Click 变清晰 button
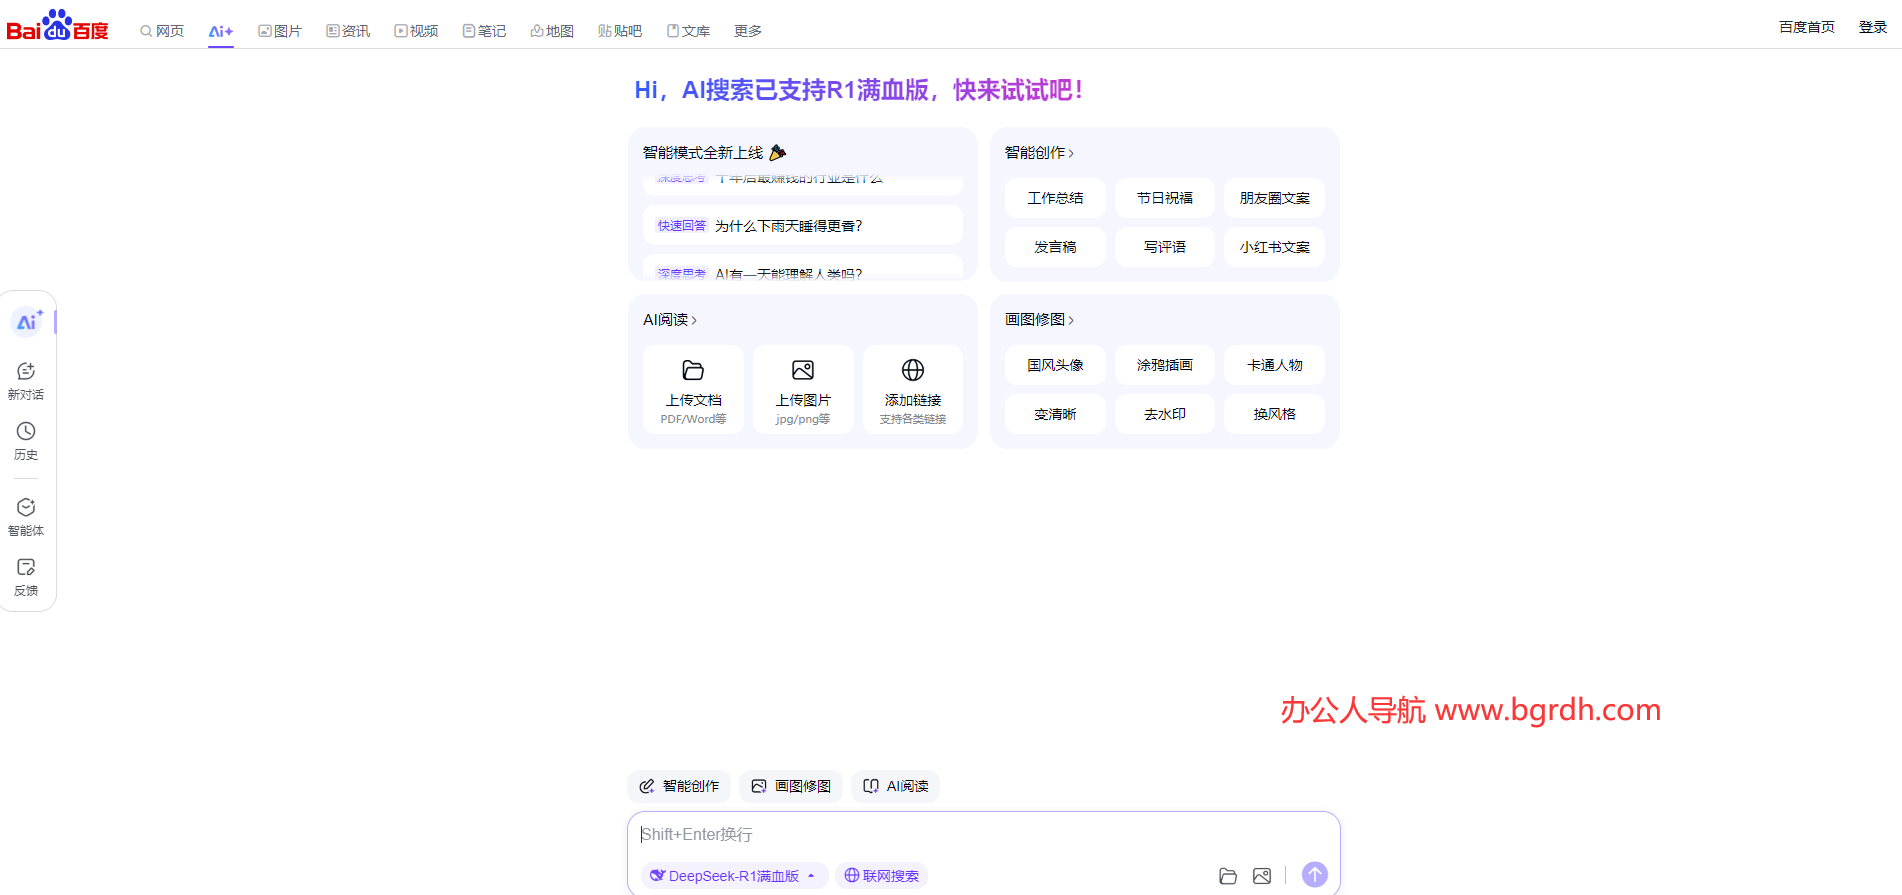 point(1055,414)
